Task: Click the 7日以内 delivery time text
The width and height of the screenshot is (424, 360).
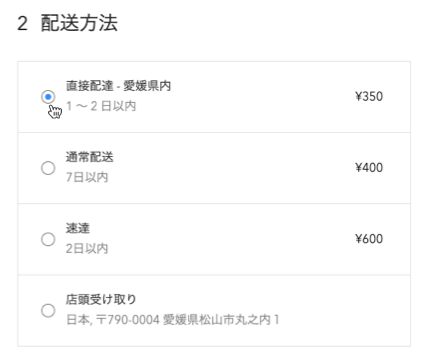Action: click(87, 177)
